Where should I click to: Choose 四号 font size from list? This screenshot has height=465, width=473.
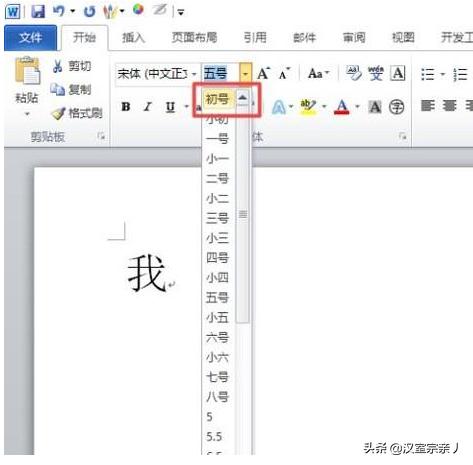pos(217,258)
